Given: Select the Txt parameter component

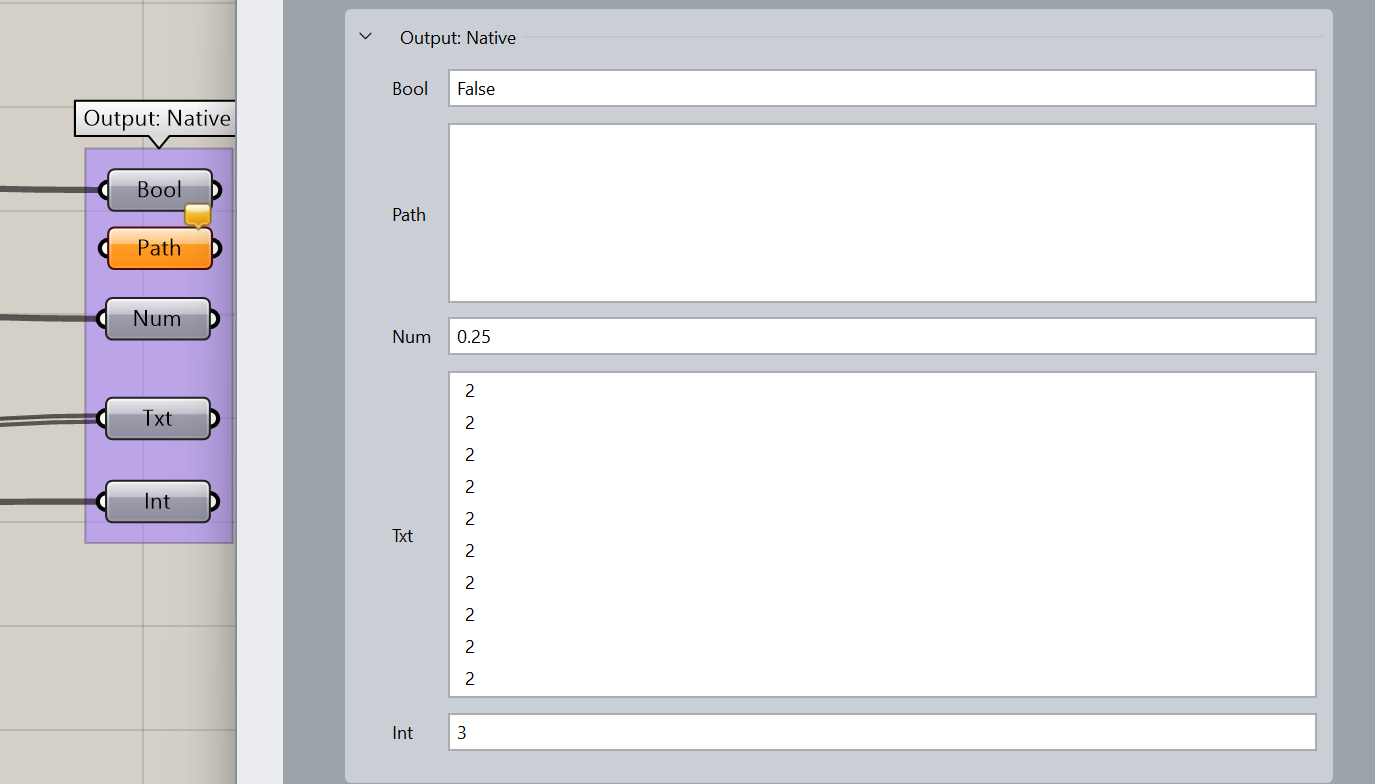Looking at the screenshot, I should (x=158, y=418).
